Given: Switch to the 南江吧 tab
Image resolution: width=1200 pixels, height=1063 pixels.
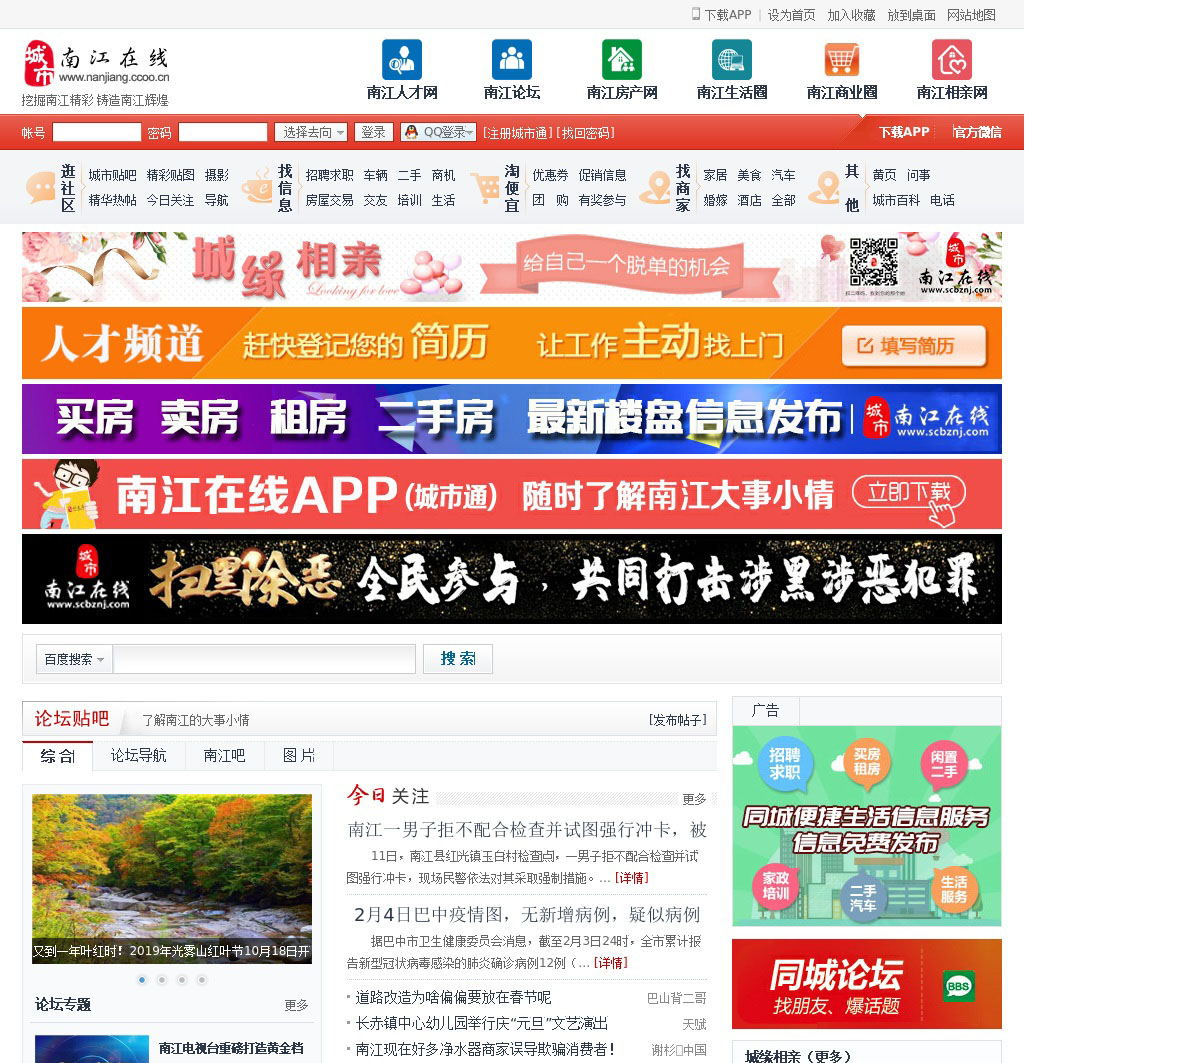Looking at the screenshot, I should click(224, 756).
